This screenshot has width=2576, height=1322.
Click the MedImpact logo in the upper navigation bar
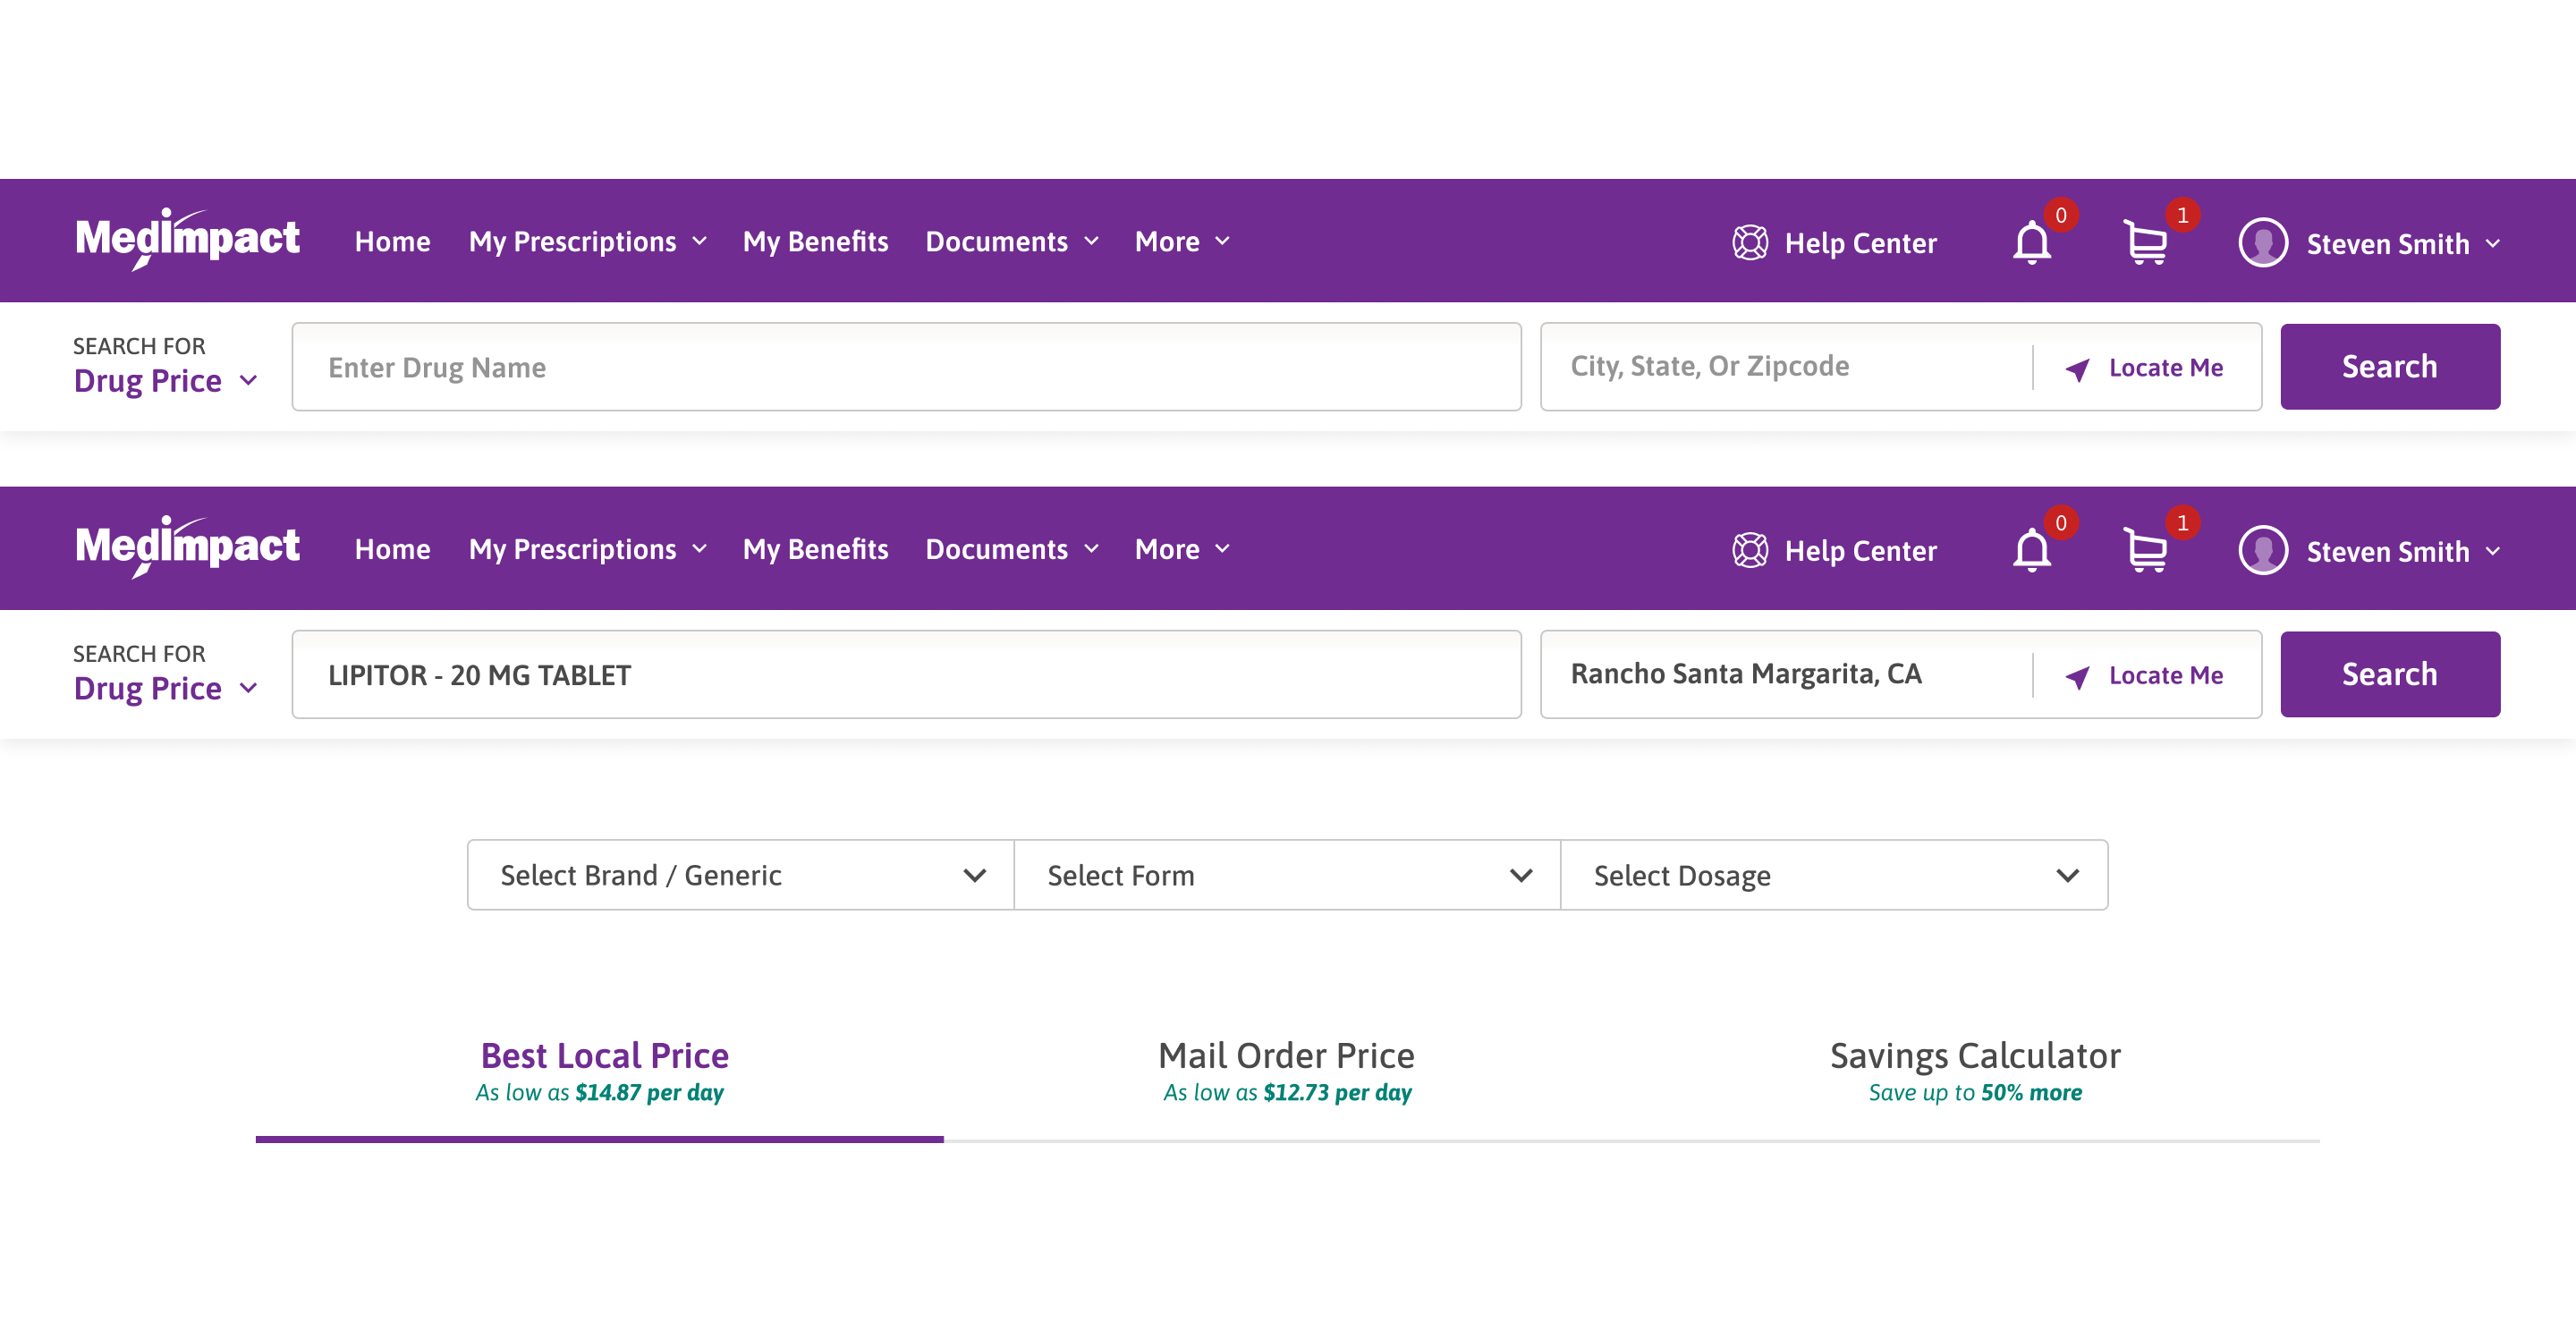coord(187,239)
